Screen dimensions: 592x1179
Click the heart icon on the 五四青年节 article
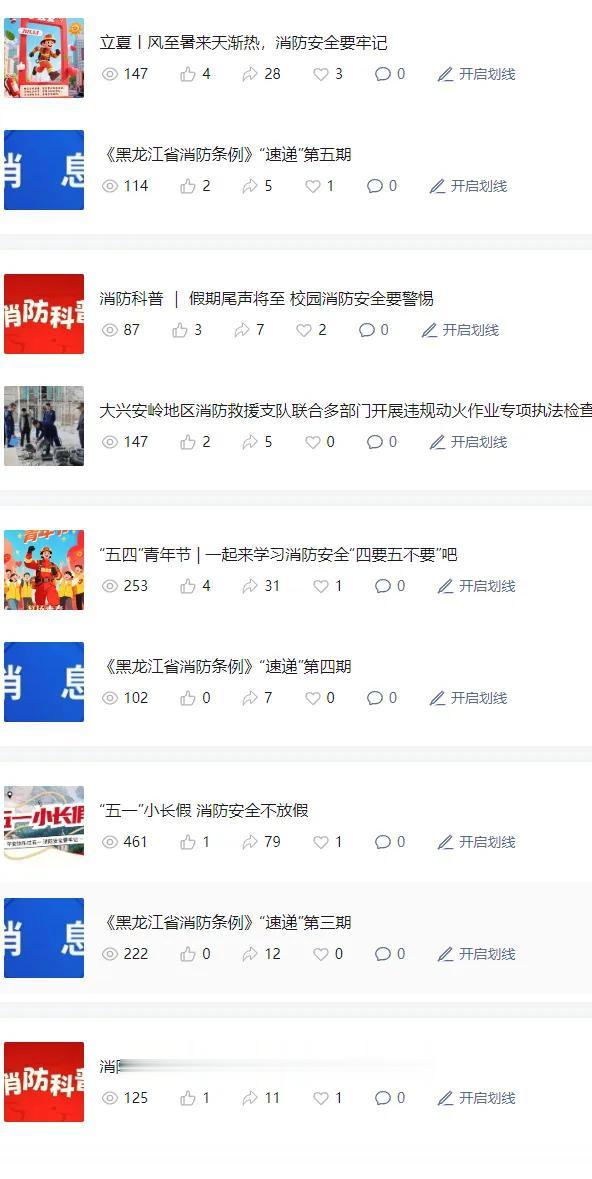pyautogui.click(x=321, y=586)
